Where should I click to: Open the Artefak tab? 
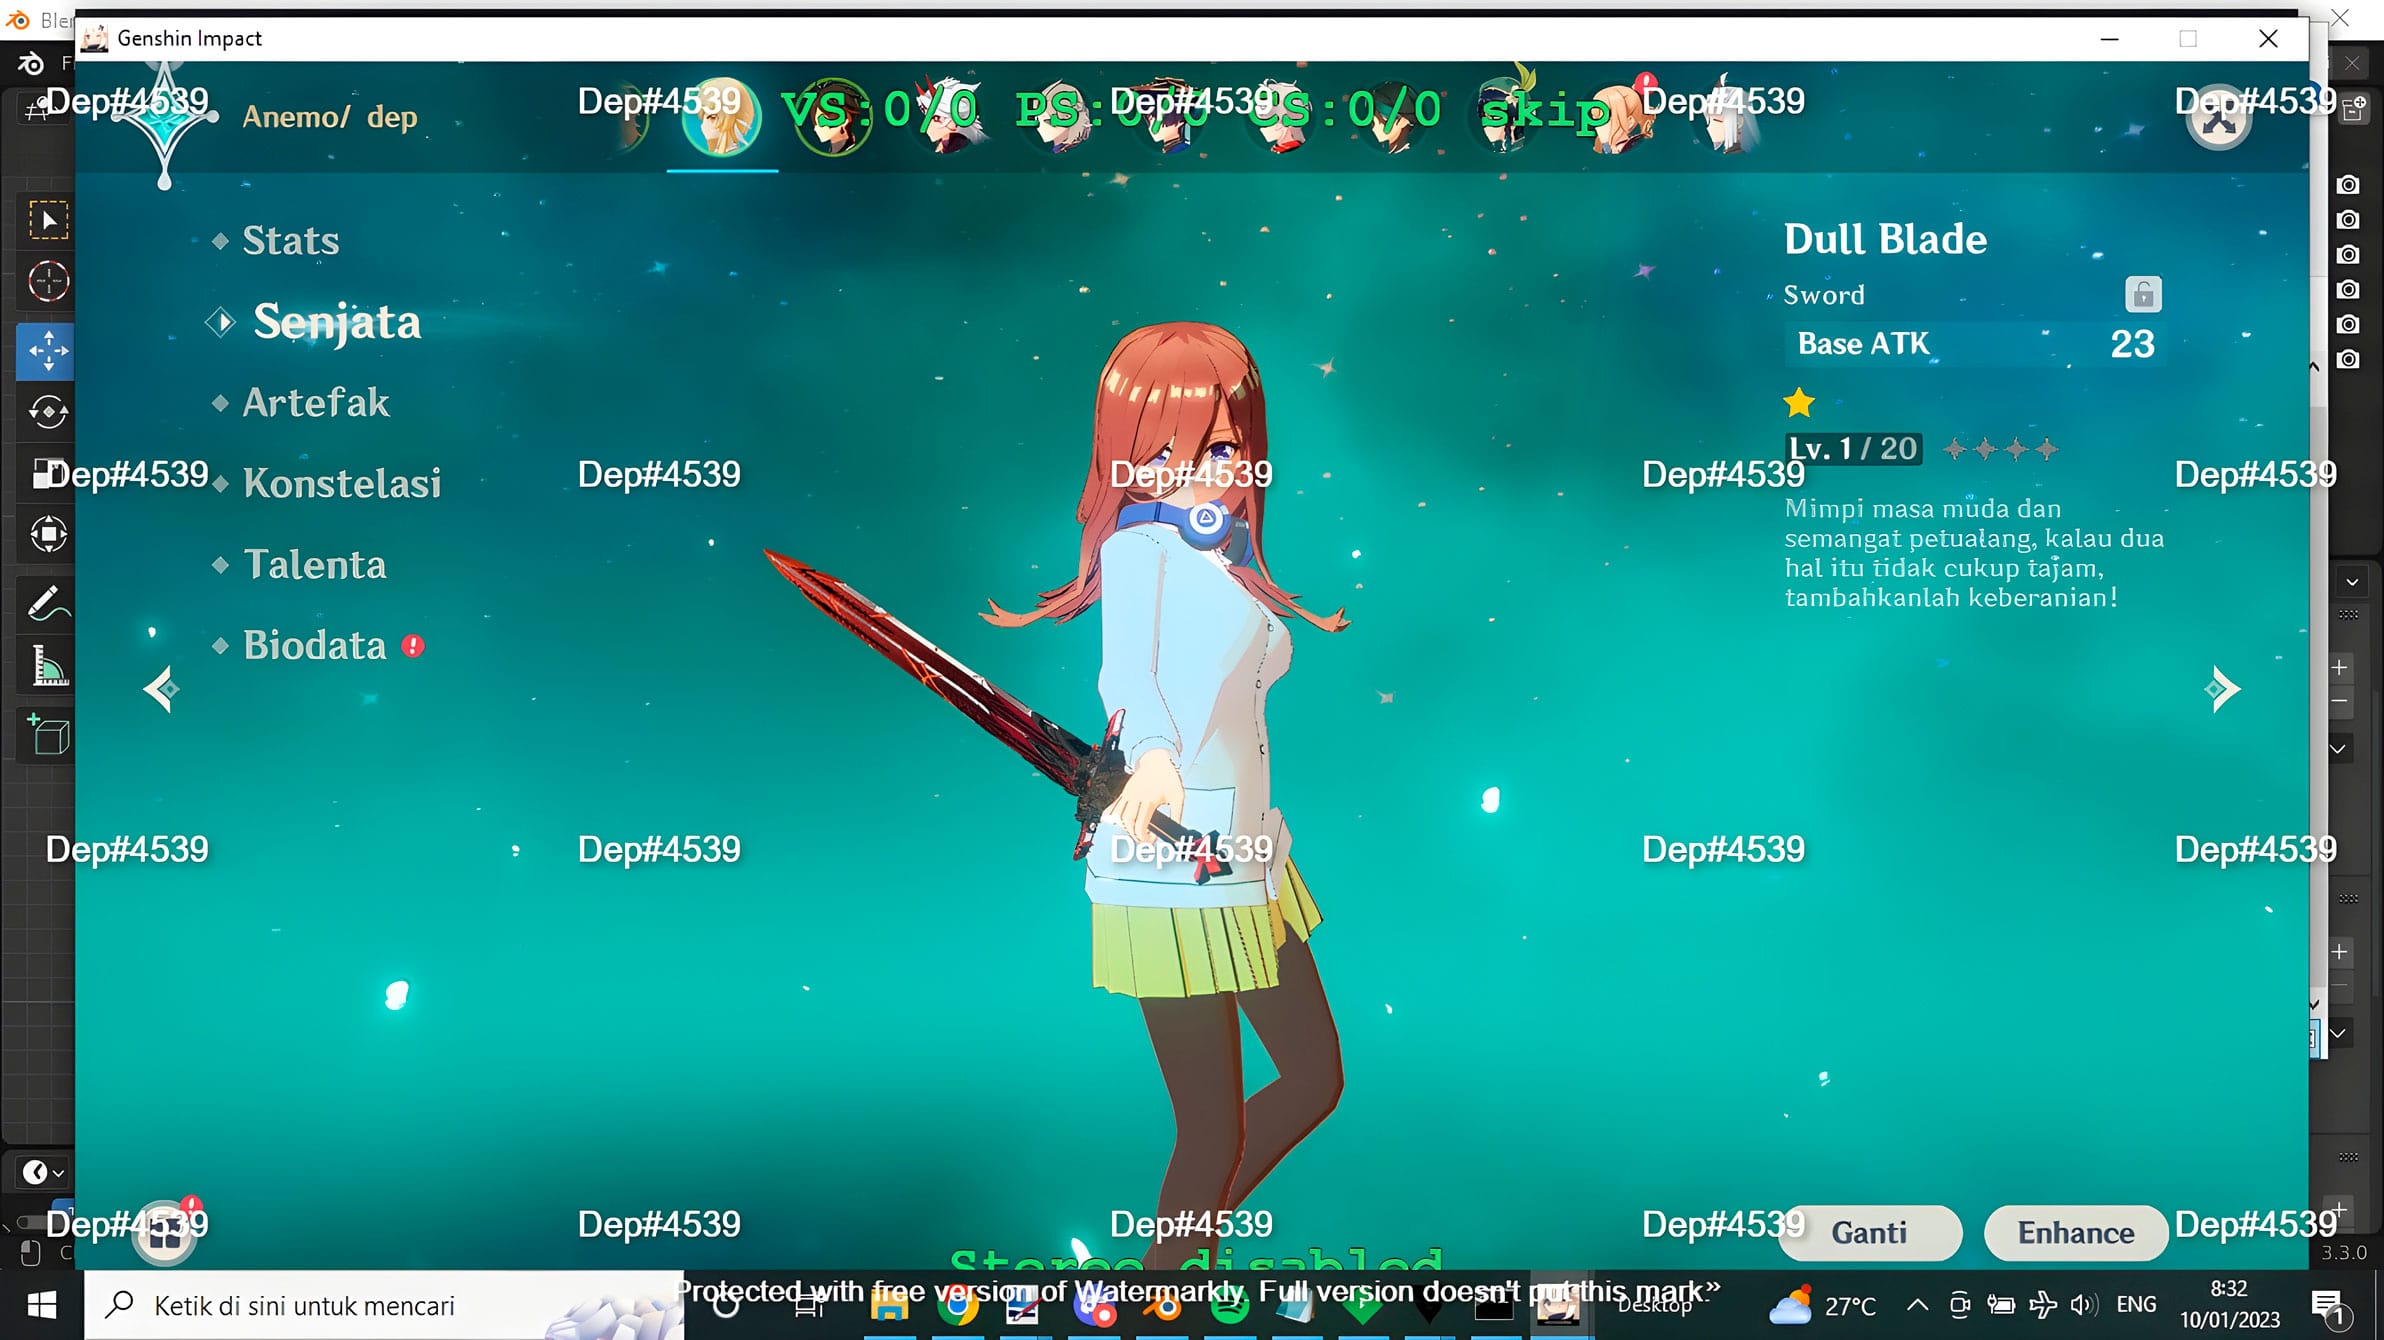(x=315, y=403)
